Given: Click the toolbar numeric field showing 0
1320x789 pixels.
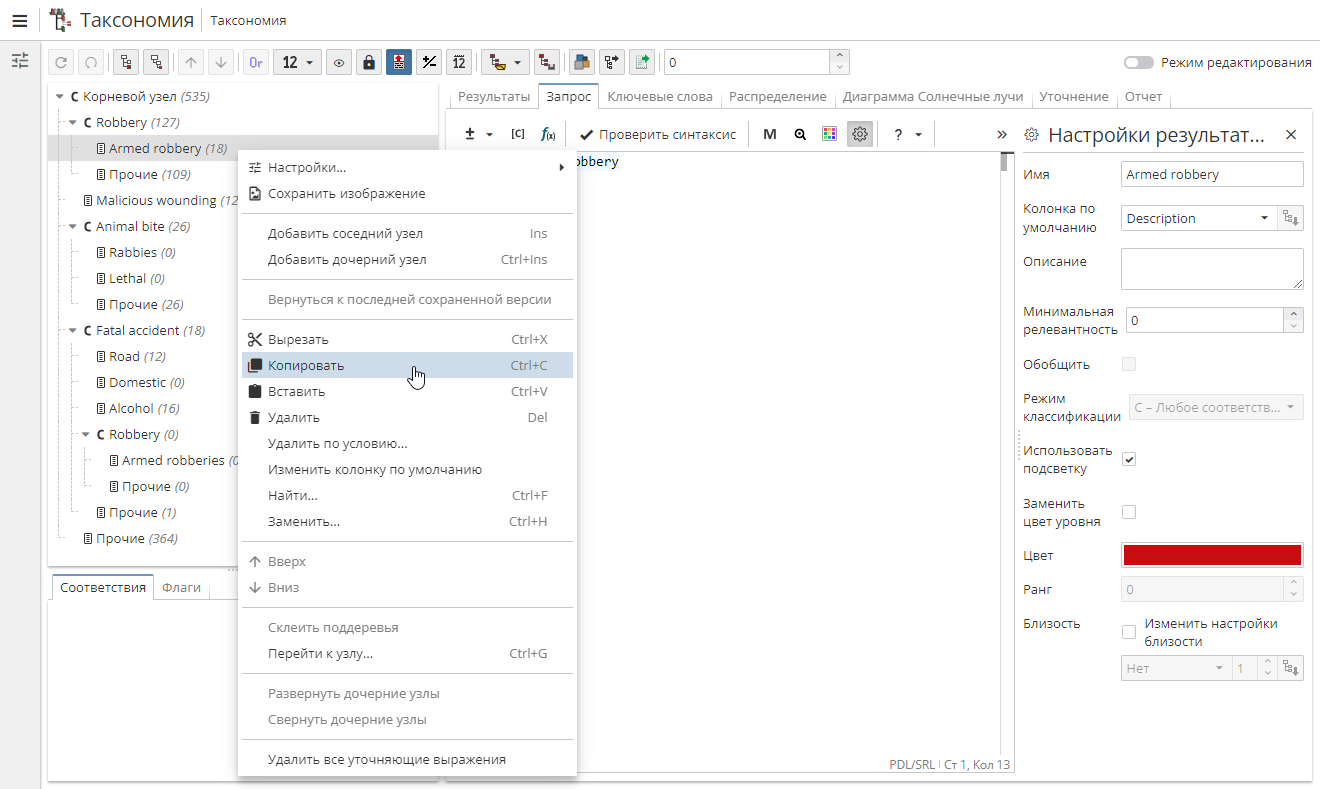Looking at the screenshot, I should 747,62.
